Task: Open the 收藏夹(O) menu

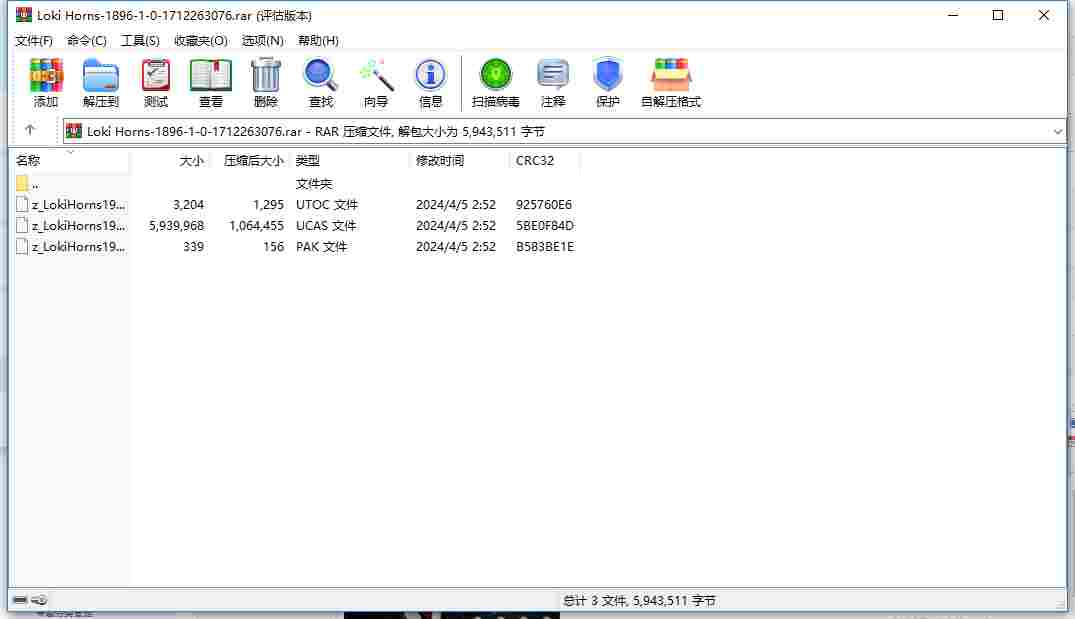Action: coord(200,40)
